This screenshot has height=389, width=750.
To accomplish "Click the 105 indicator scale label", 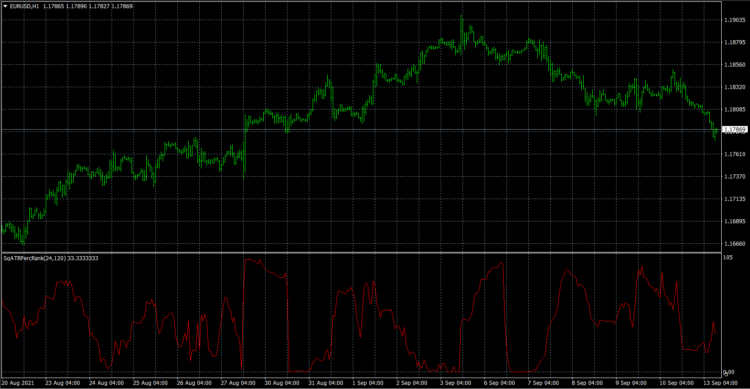I will [x=728, y=257].
